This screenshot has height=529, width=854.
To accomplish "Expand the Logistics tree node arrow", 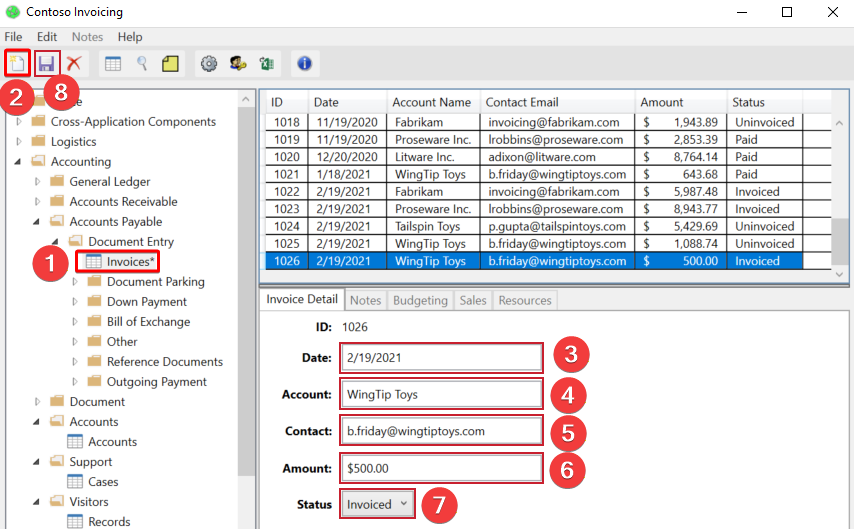I will tap(19, 141).
